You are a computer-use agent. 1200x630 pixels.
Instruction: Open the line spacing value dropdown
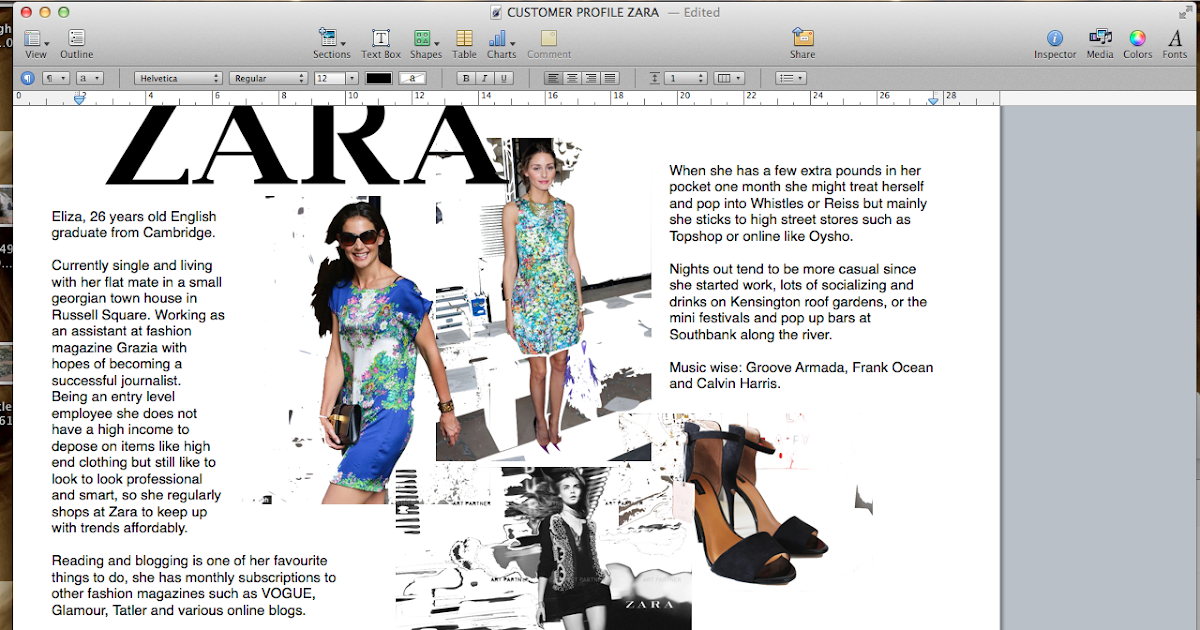(x=687, y=78)
